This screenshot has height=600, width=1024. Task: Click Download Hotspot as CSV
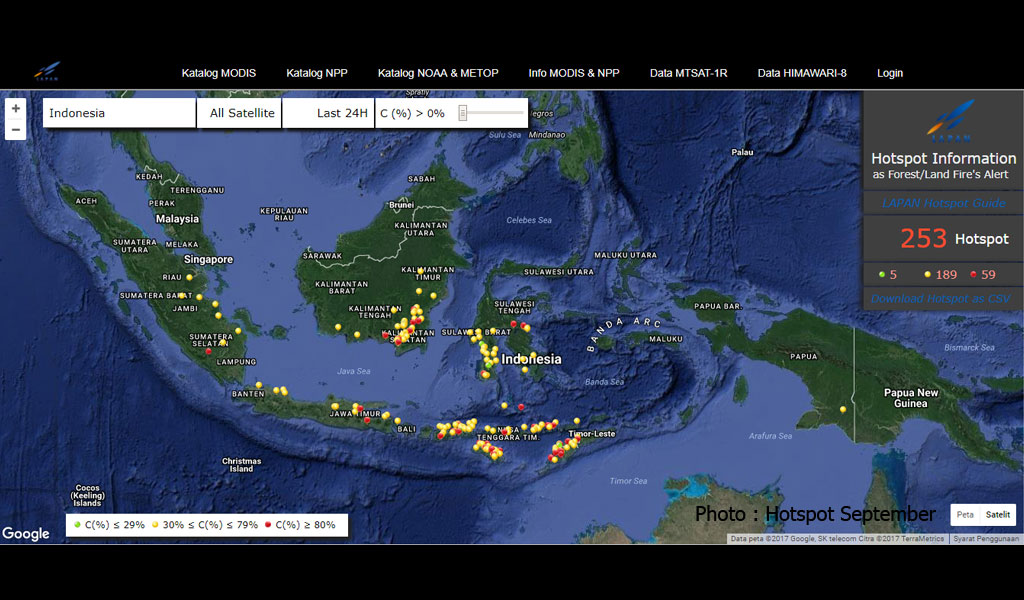(941, 298)
